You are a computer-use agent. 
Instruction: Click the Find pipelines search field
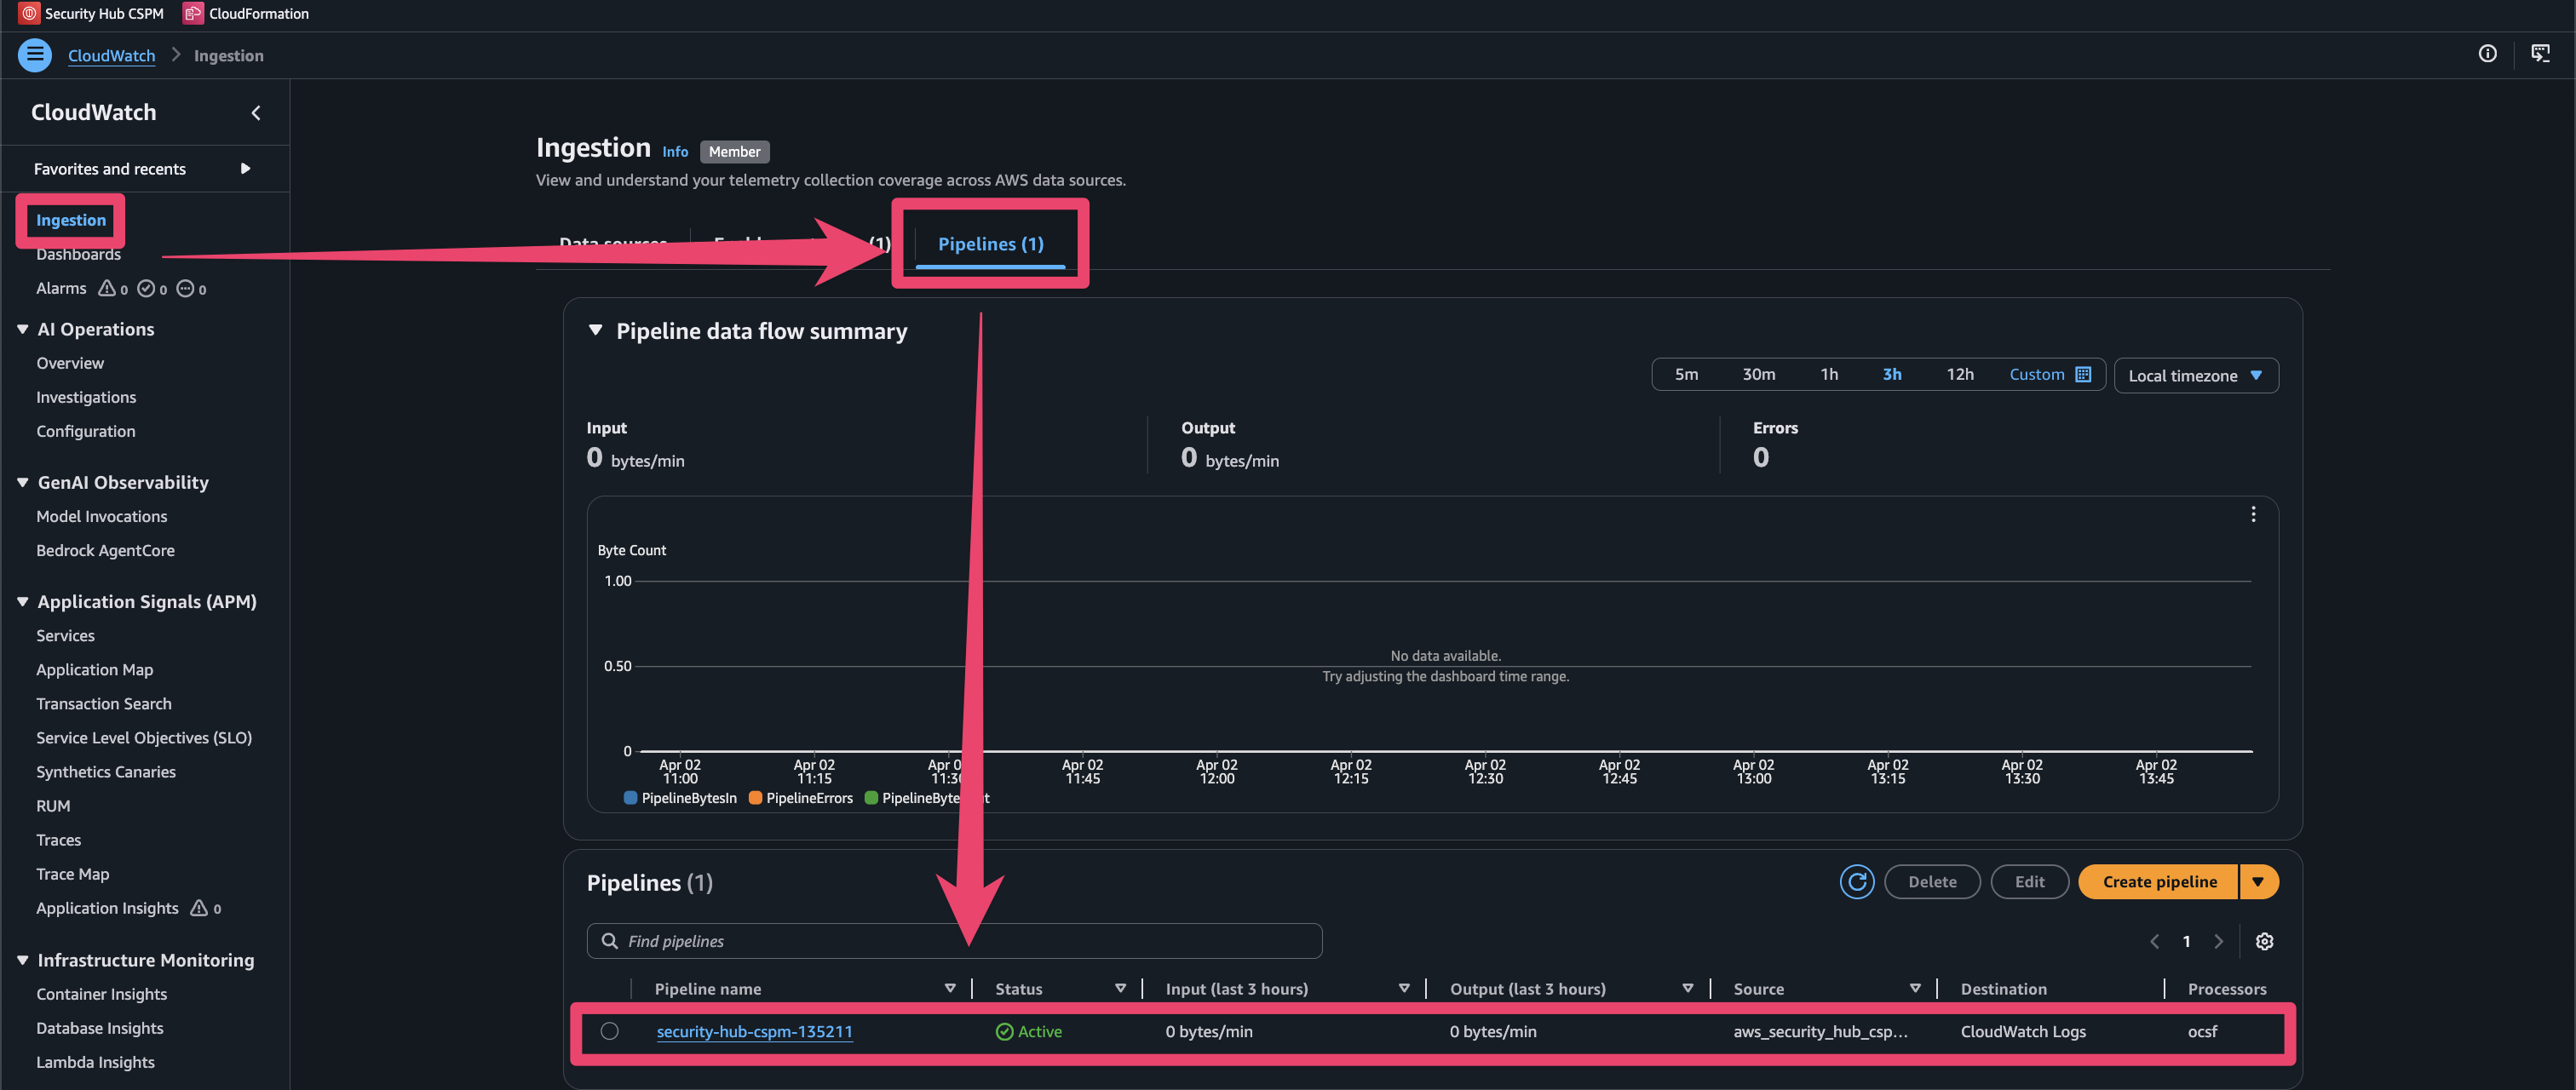[955, 941]
